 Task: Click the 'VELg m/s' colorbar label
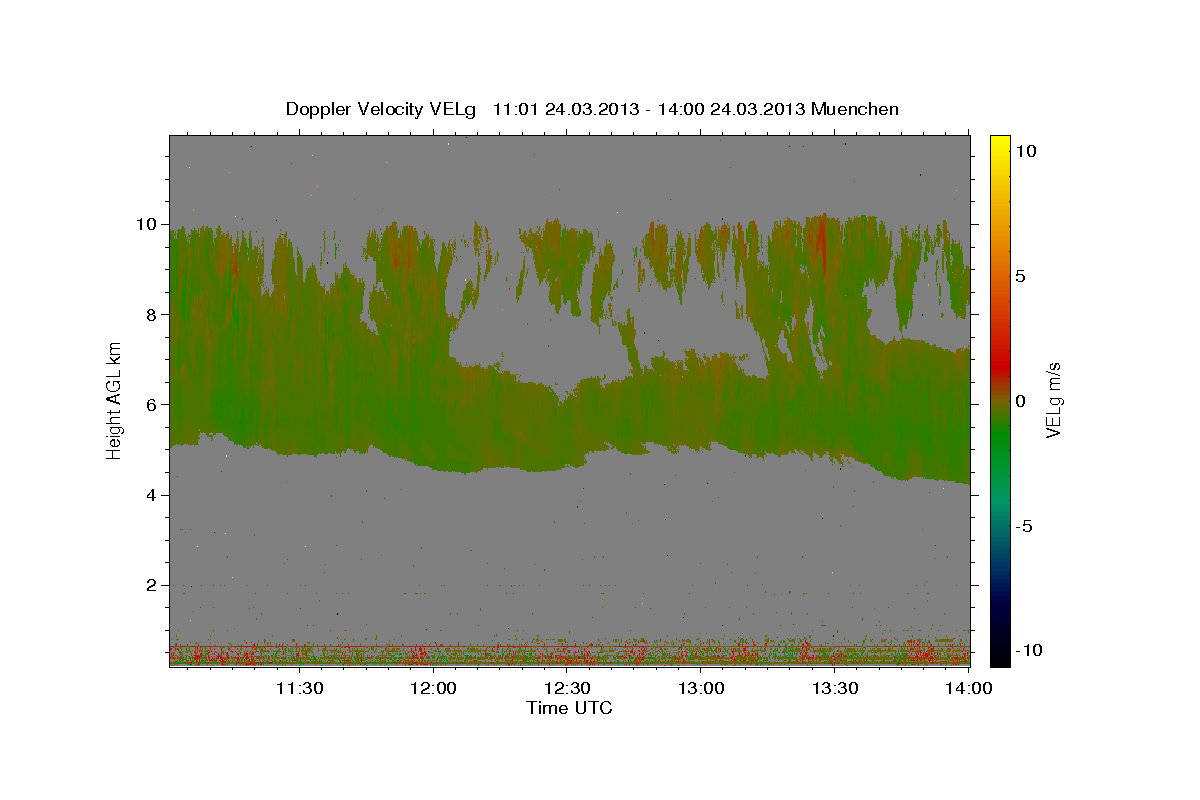coord(1053,400)
